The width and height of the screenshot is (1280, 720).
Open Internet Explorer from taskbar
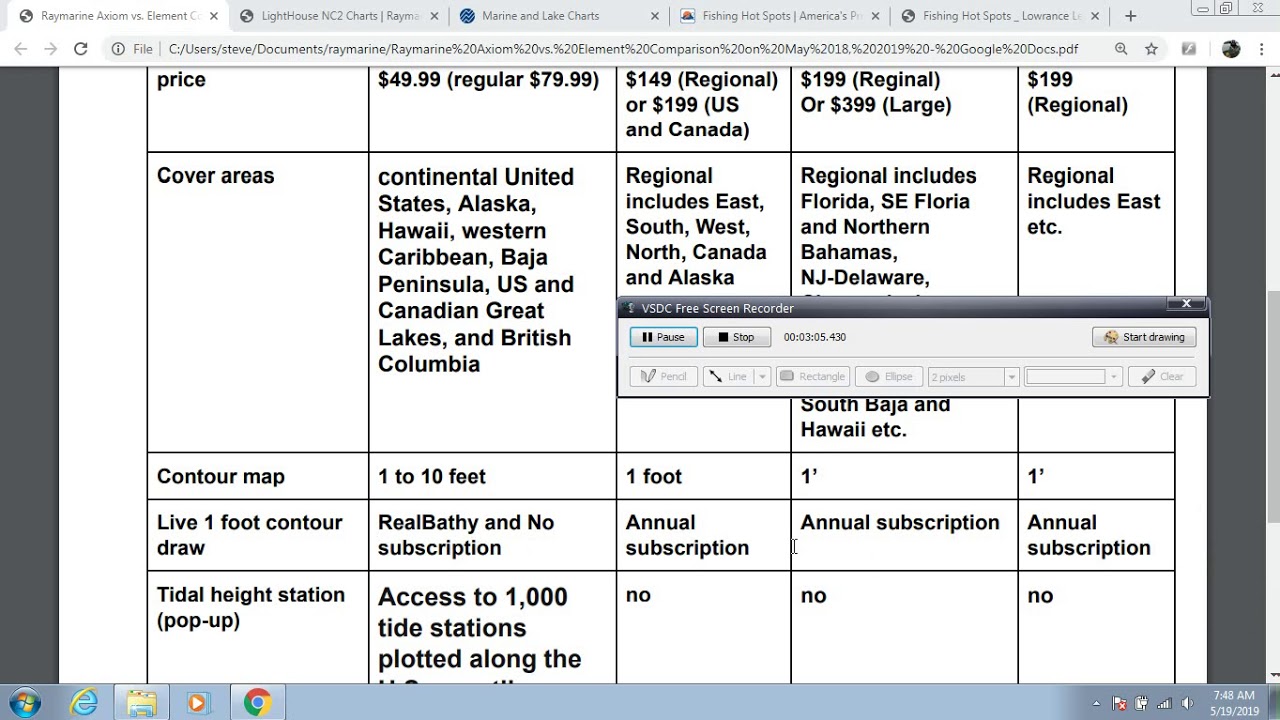(84, 703)
